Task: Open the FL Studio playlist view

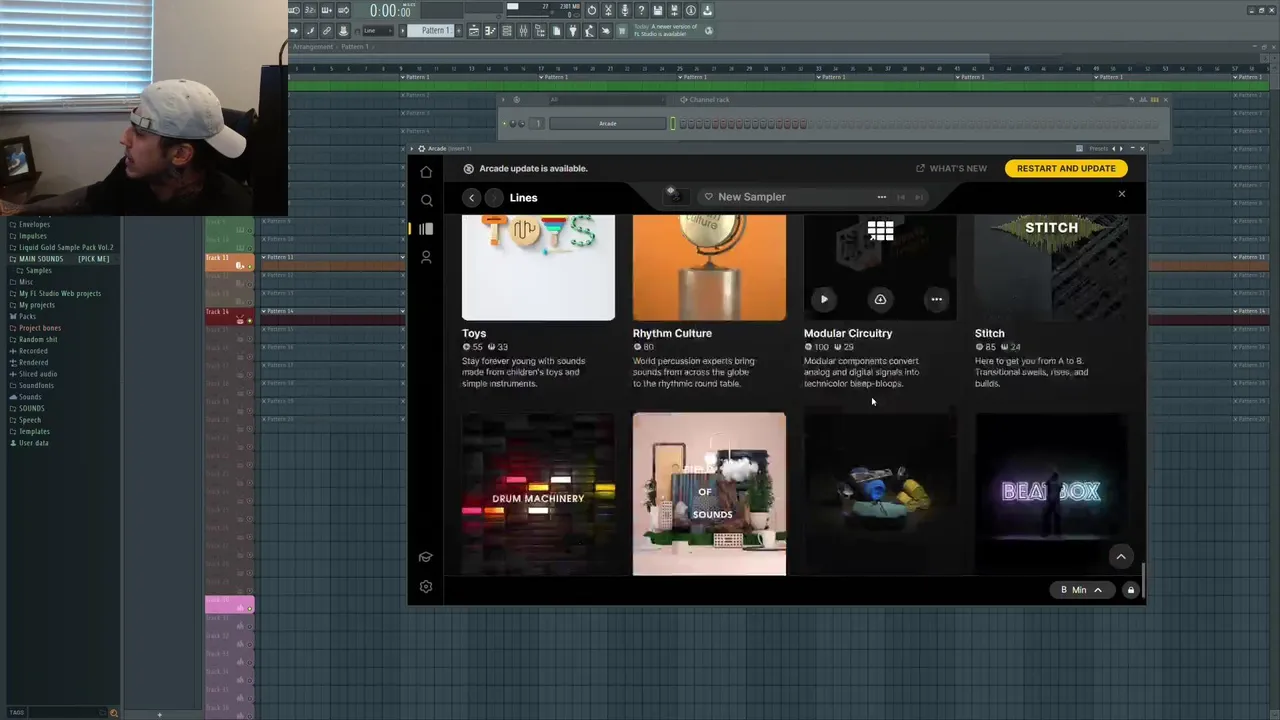Action: (473, 31)
